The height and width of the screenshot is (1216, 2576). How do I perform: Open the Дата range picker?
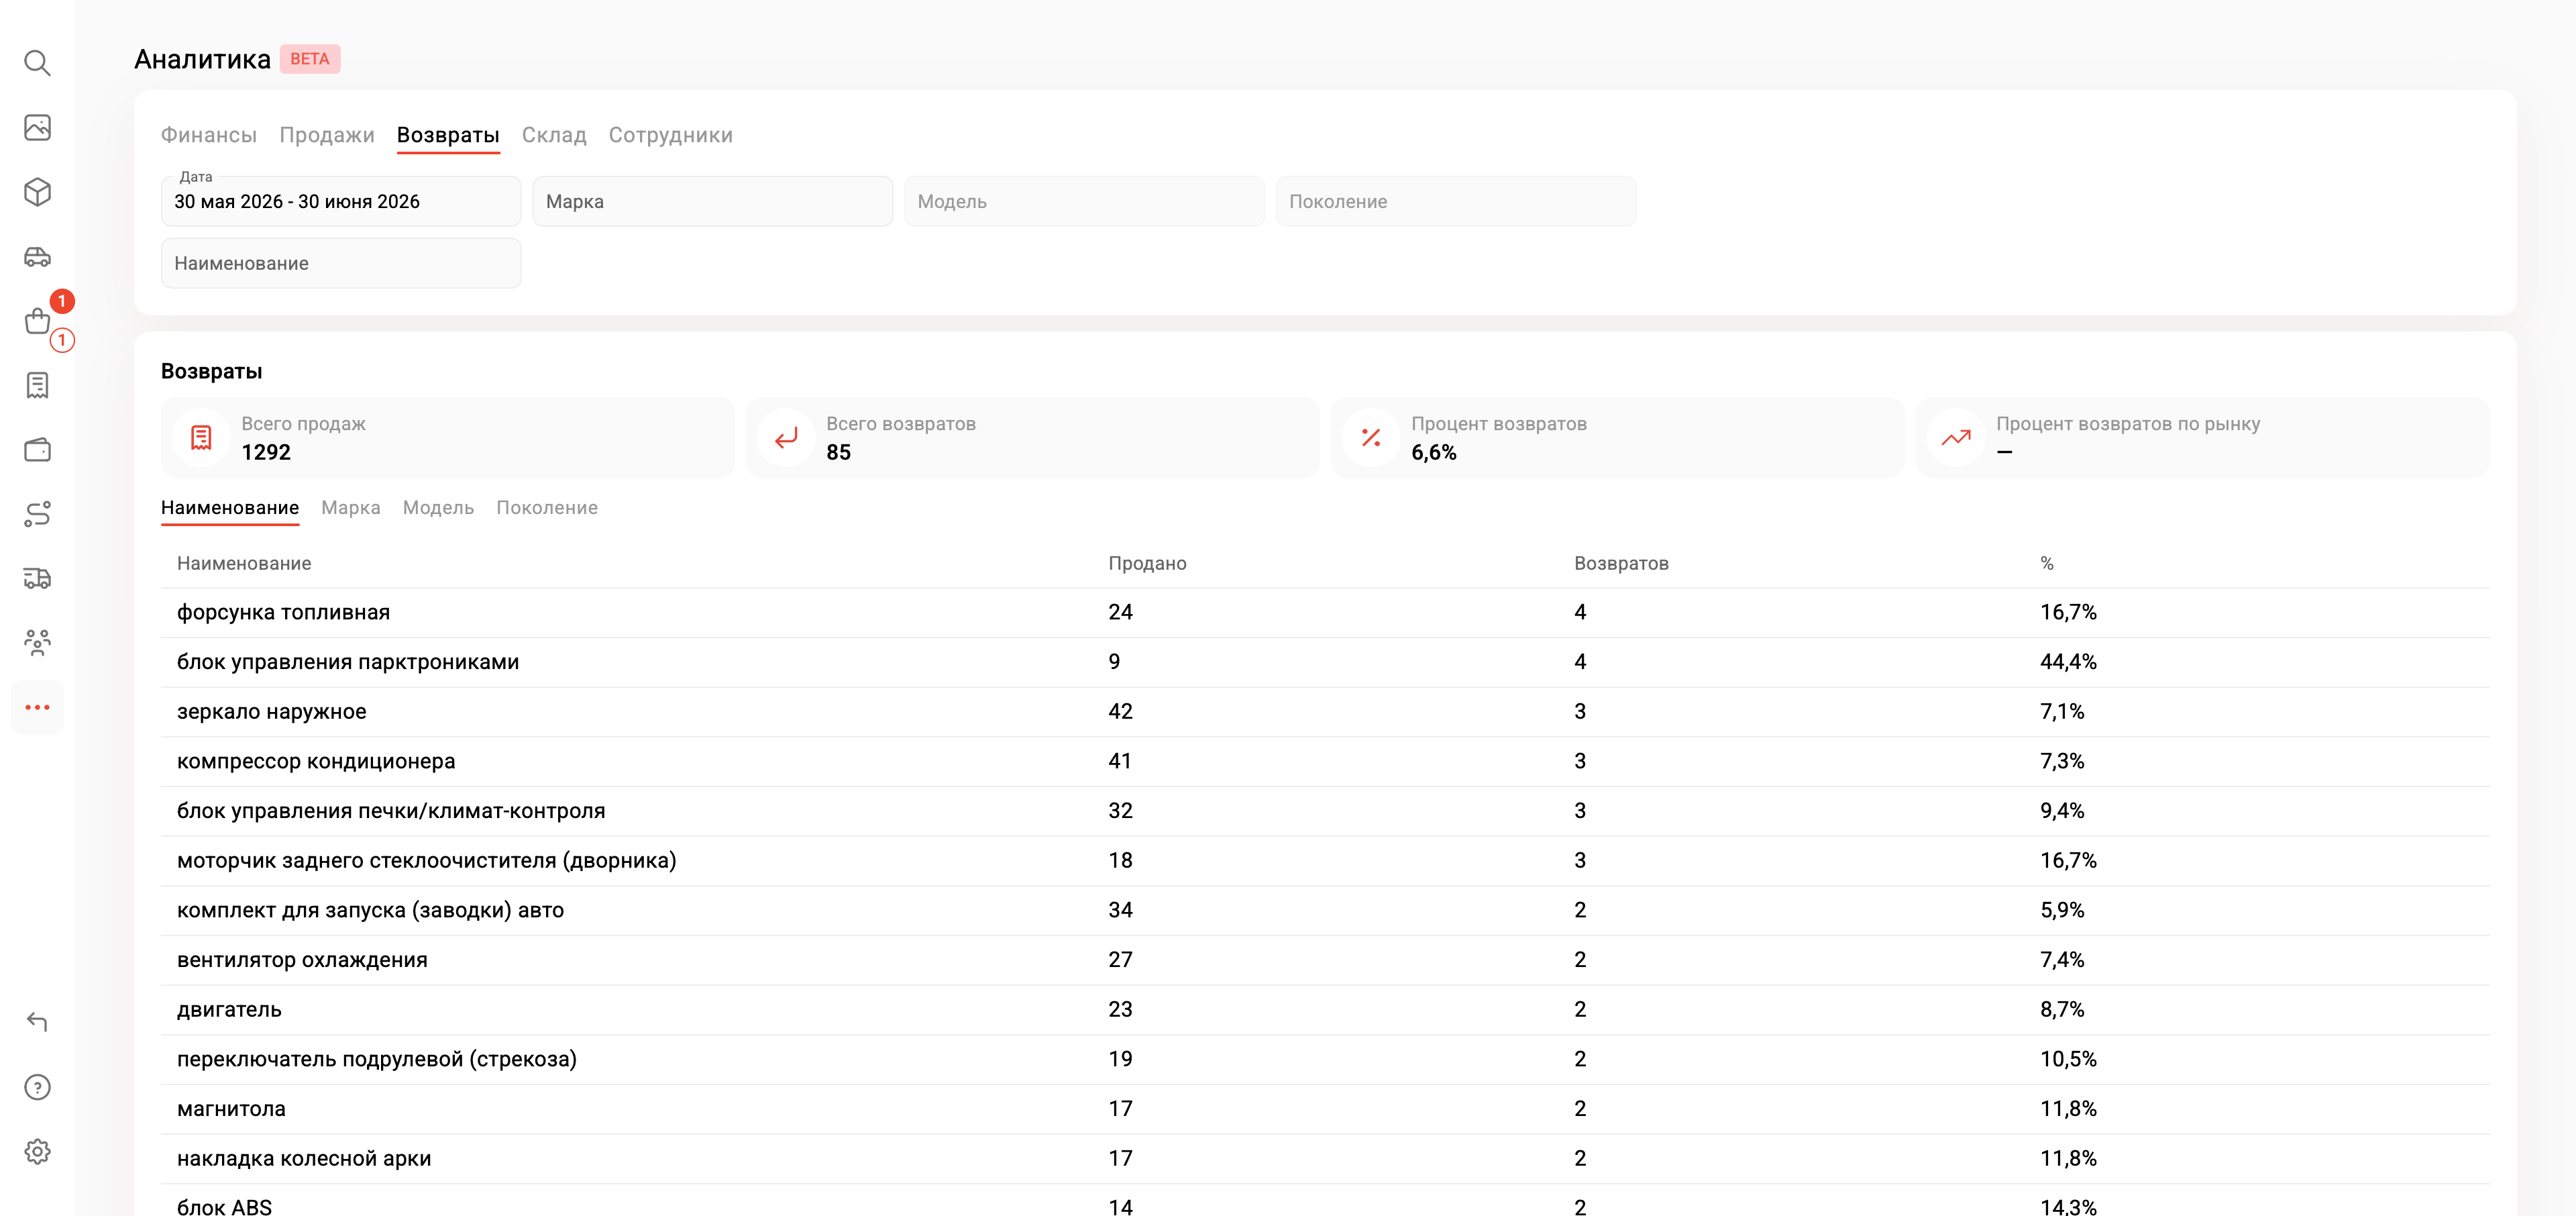(x=341, y=201)
